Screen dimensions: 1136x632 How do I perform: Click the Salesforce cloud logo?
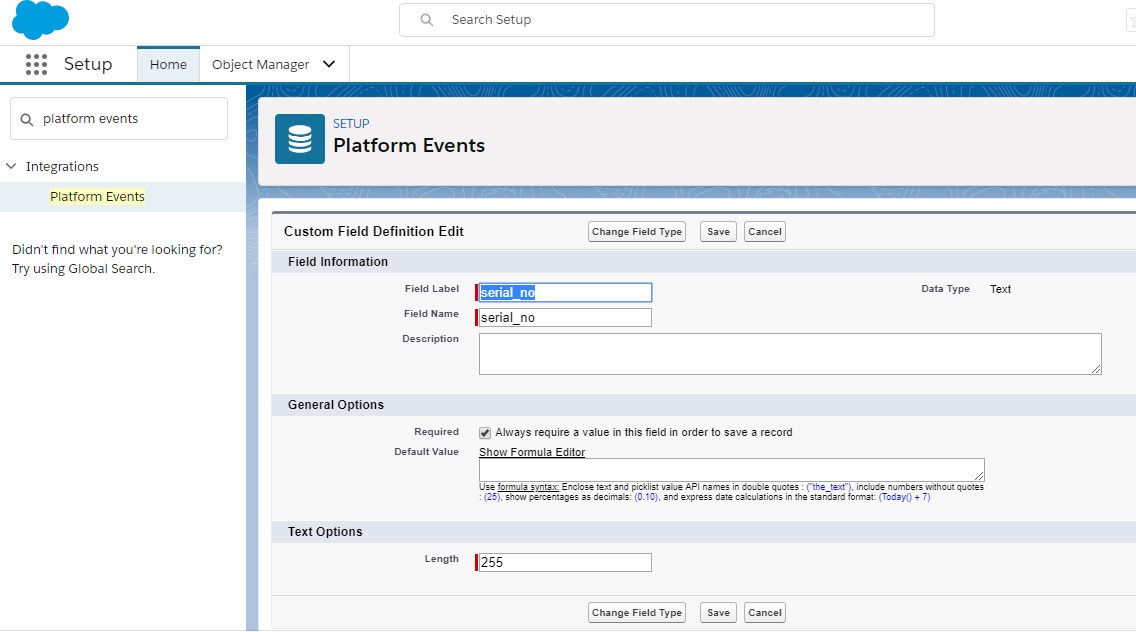(40, 19)
